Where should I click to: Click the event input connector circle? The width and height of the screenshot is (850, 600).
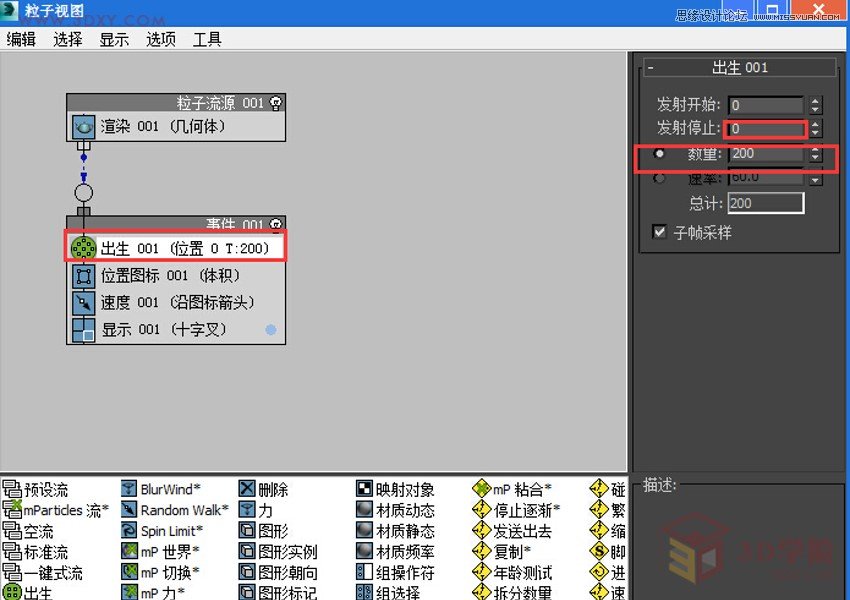pos(83,192)
